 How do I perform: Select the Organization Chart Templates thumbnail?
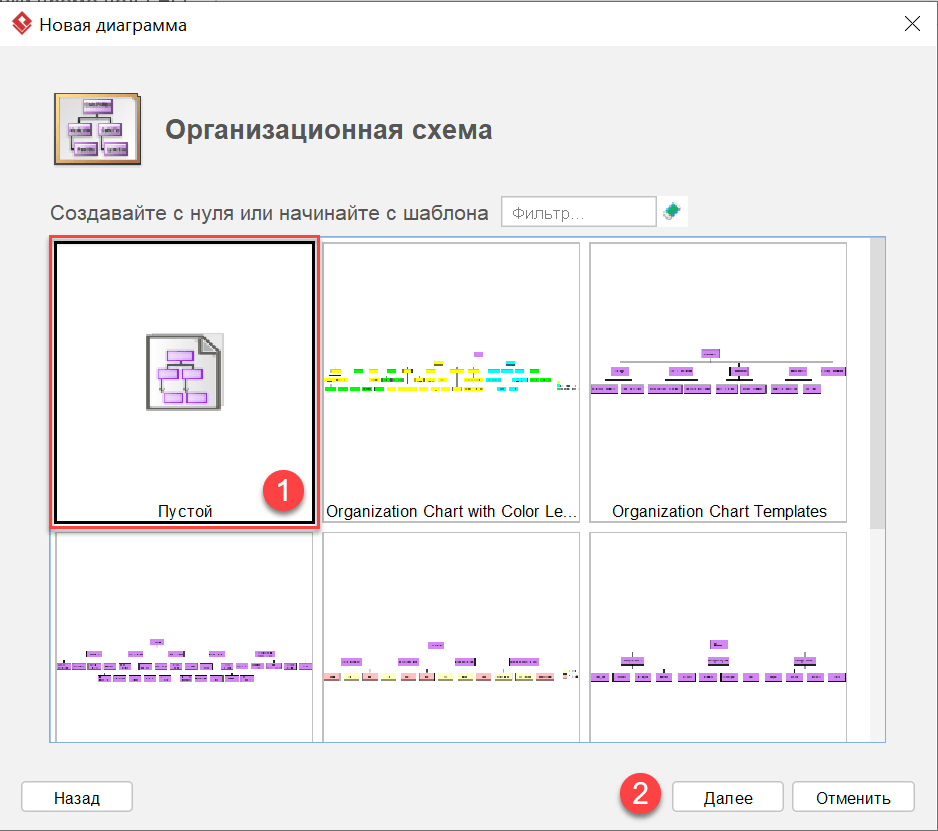(x=717, y=380)
